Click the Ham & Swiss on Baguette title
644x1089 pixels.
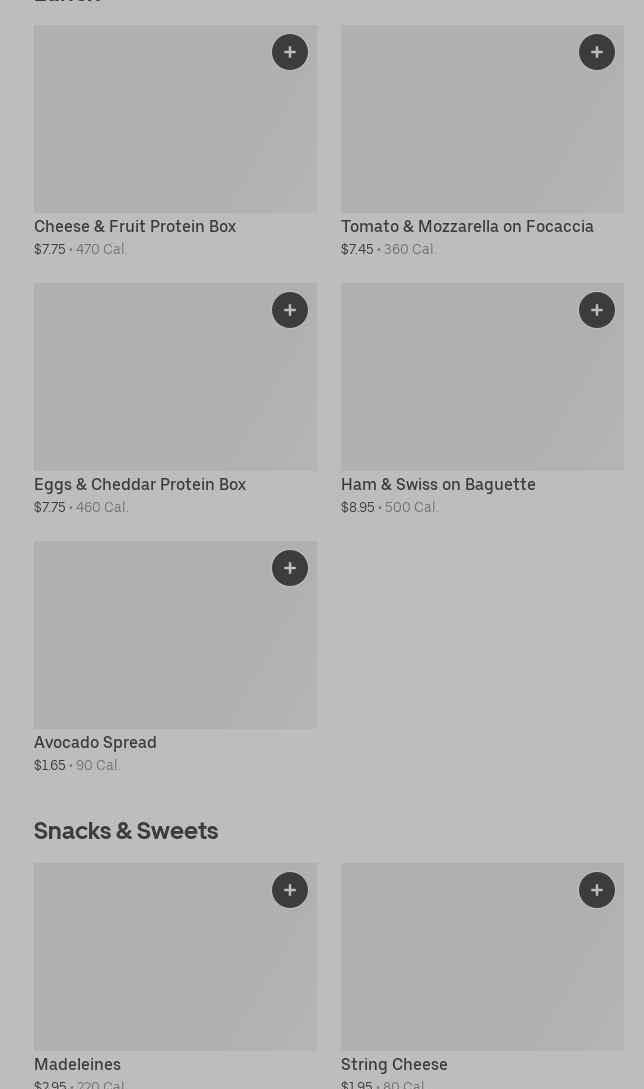click(438, 485)
